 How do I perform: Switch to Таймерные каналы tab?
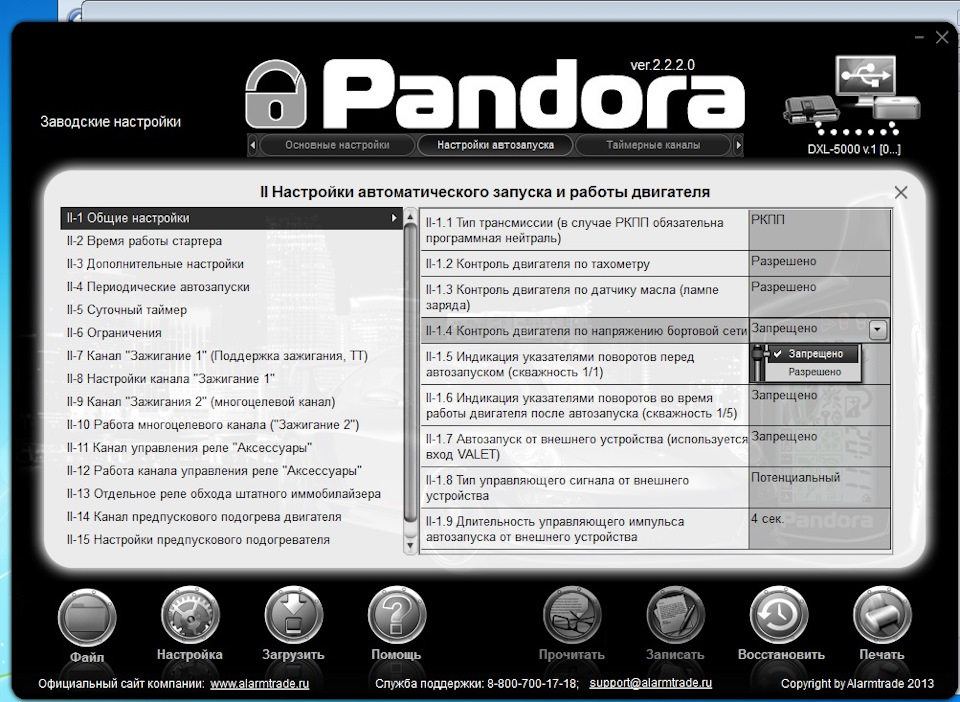tap(652, 145)
